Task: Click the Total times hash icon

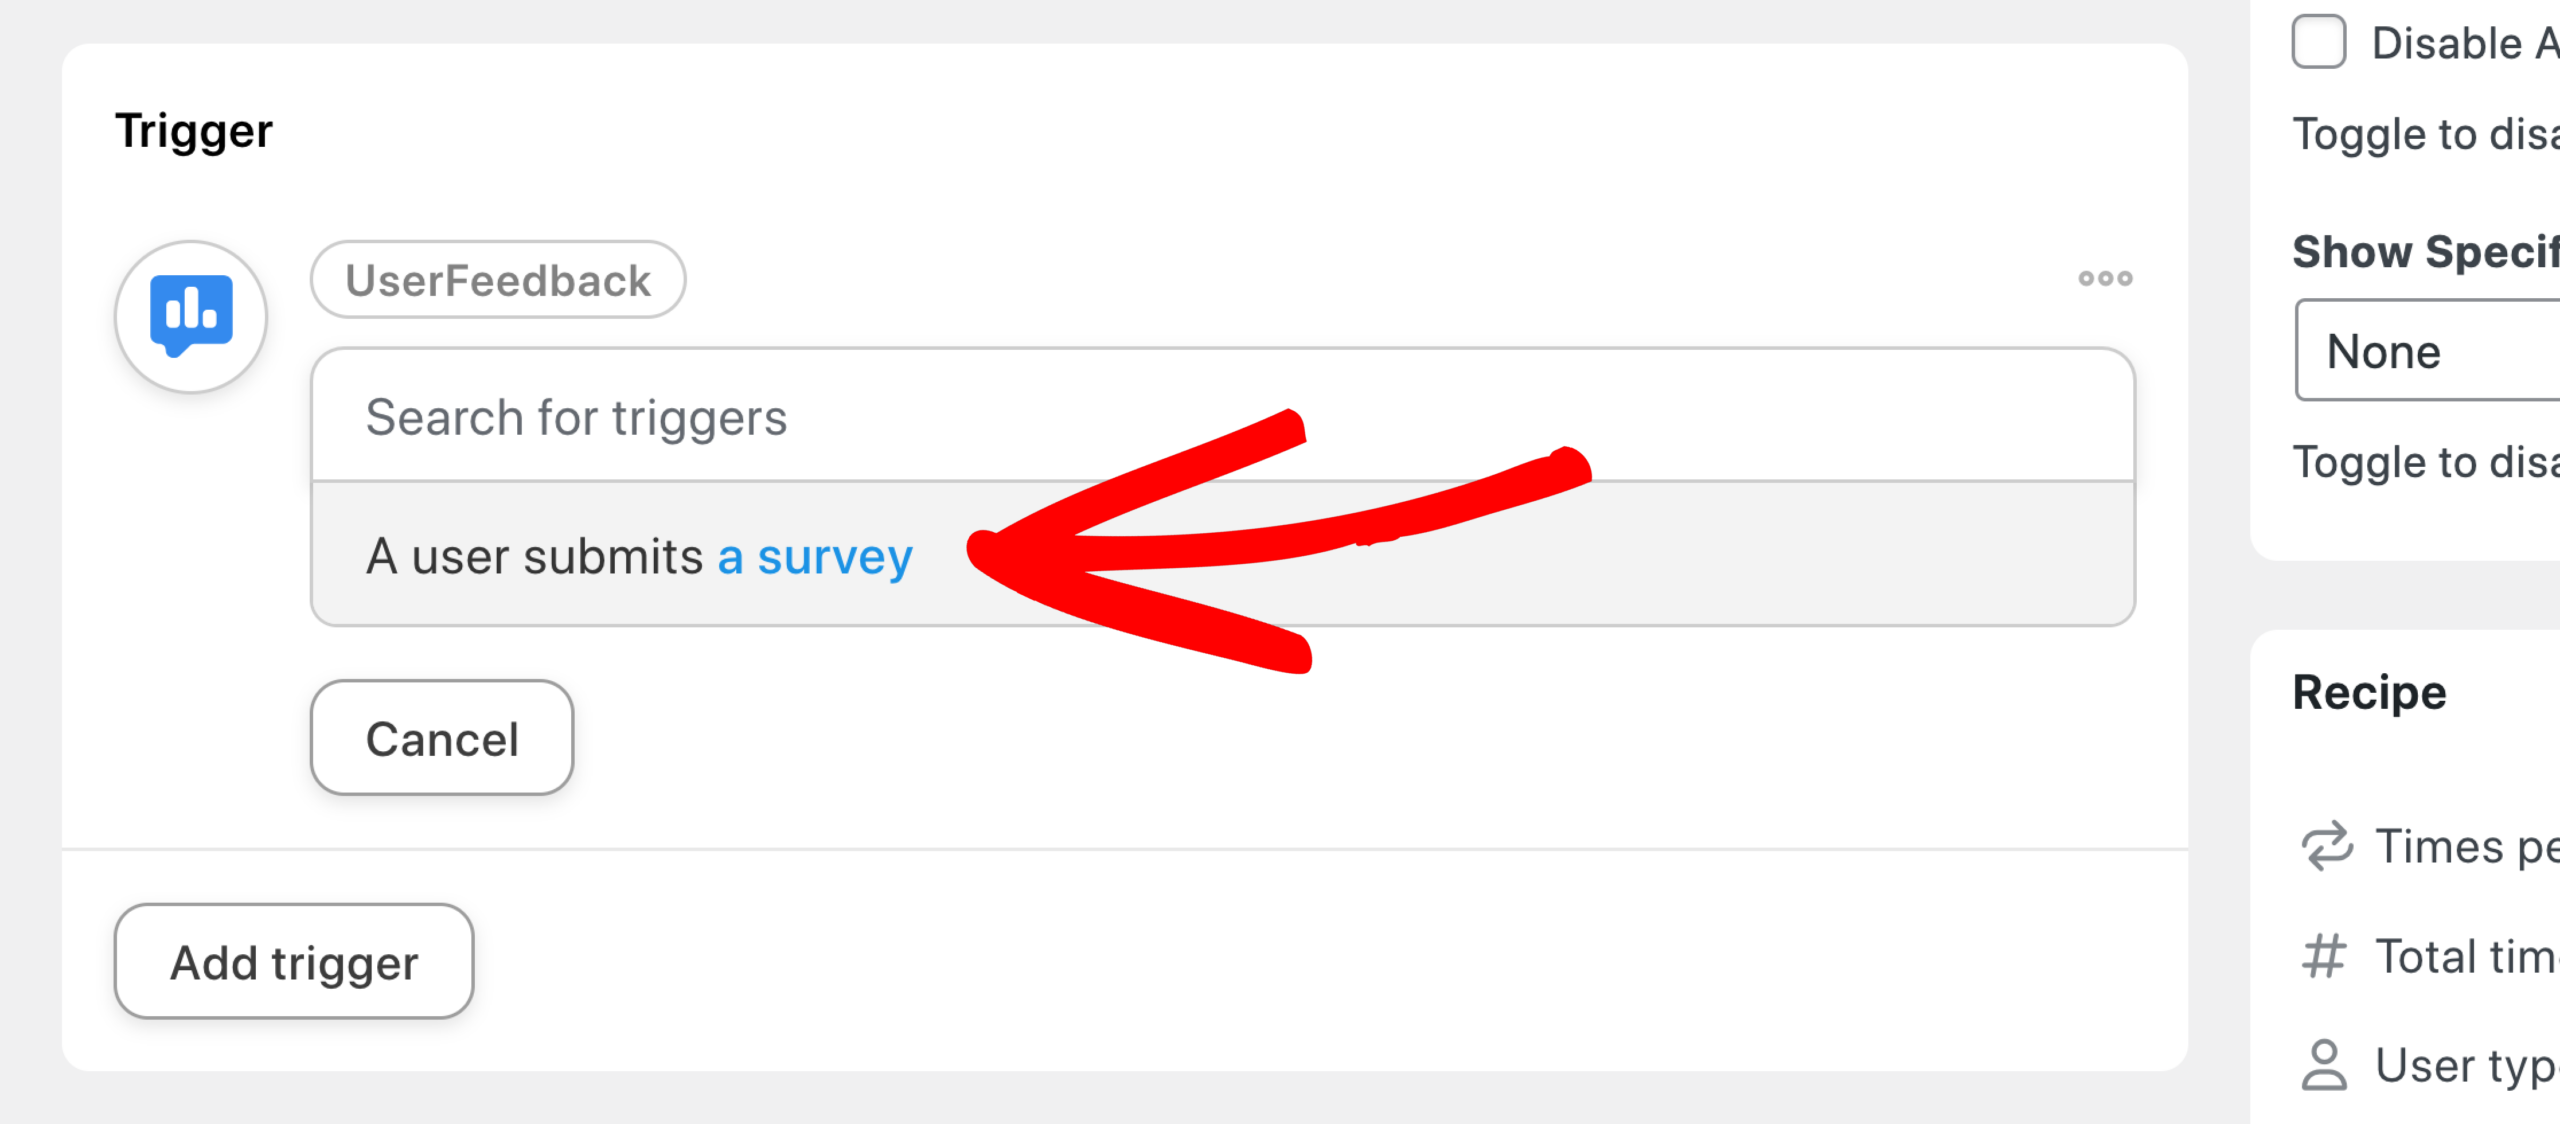Action: click(x=2324, y=956)
